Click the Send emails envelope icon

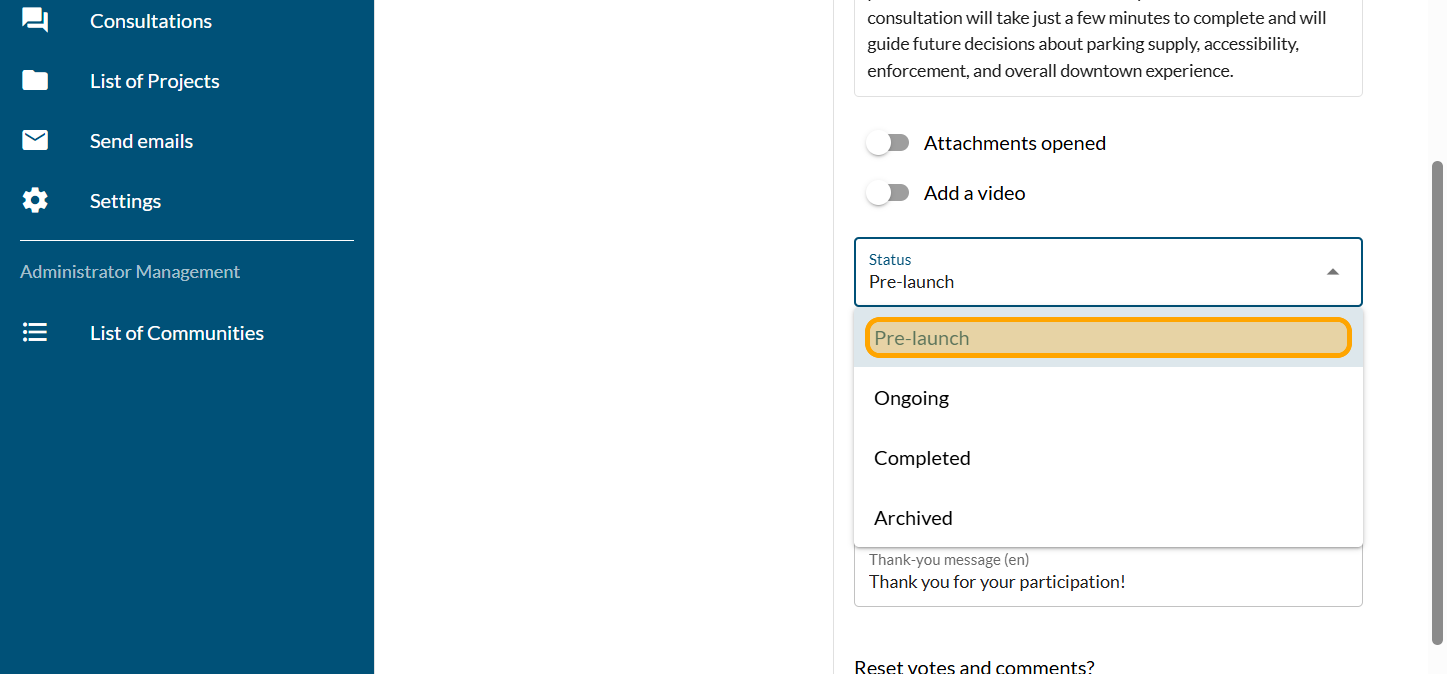tap(35, 141)
